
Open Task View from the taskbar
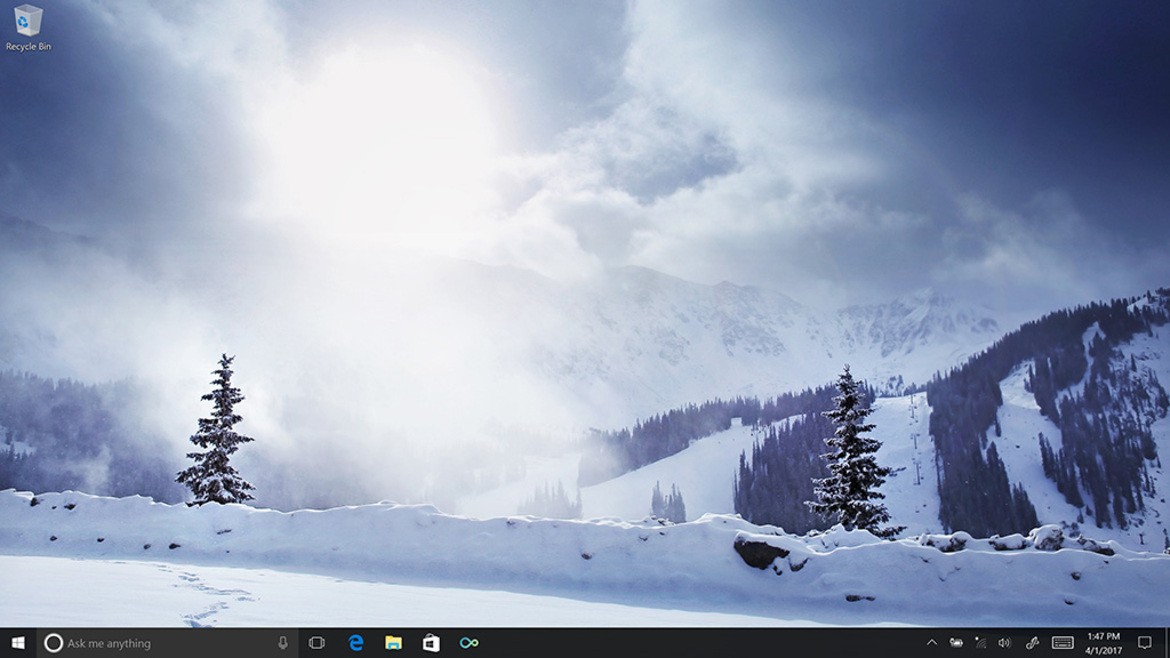pyautogui.click(x=316, y=642)
